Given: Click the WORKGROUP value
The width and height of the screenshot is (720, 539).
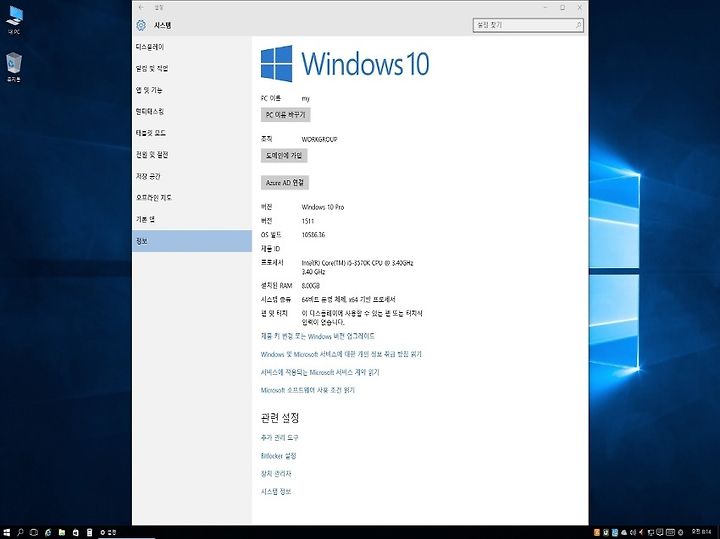Looking at the screenshot, I should (x=320, y=140).
